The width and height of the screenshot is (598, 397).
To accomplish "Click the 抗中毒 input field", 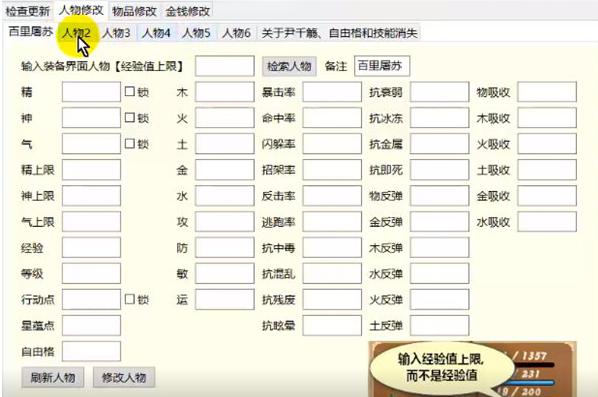I will coord(332,248).
